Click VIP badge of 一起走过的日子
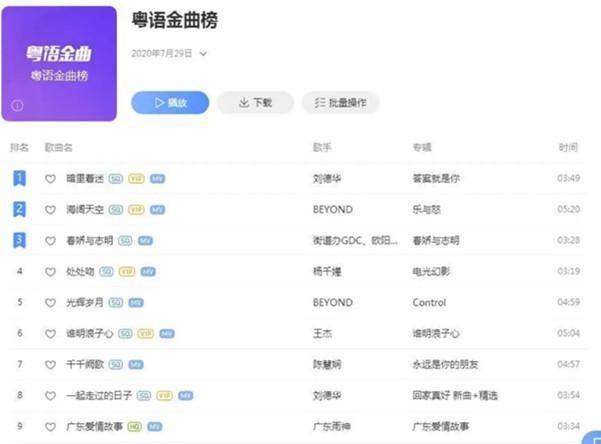Viewport: 601px width, 444px height. (164, 396)
